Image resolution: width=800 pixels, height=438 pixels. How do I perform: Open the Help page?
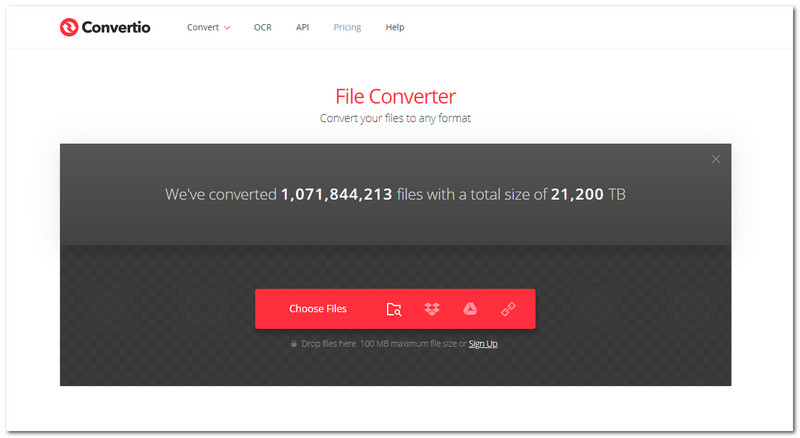pyautogui.click(x=394, y=28)
